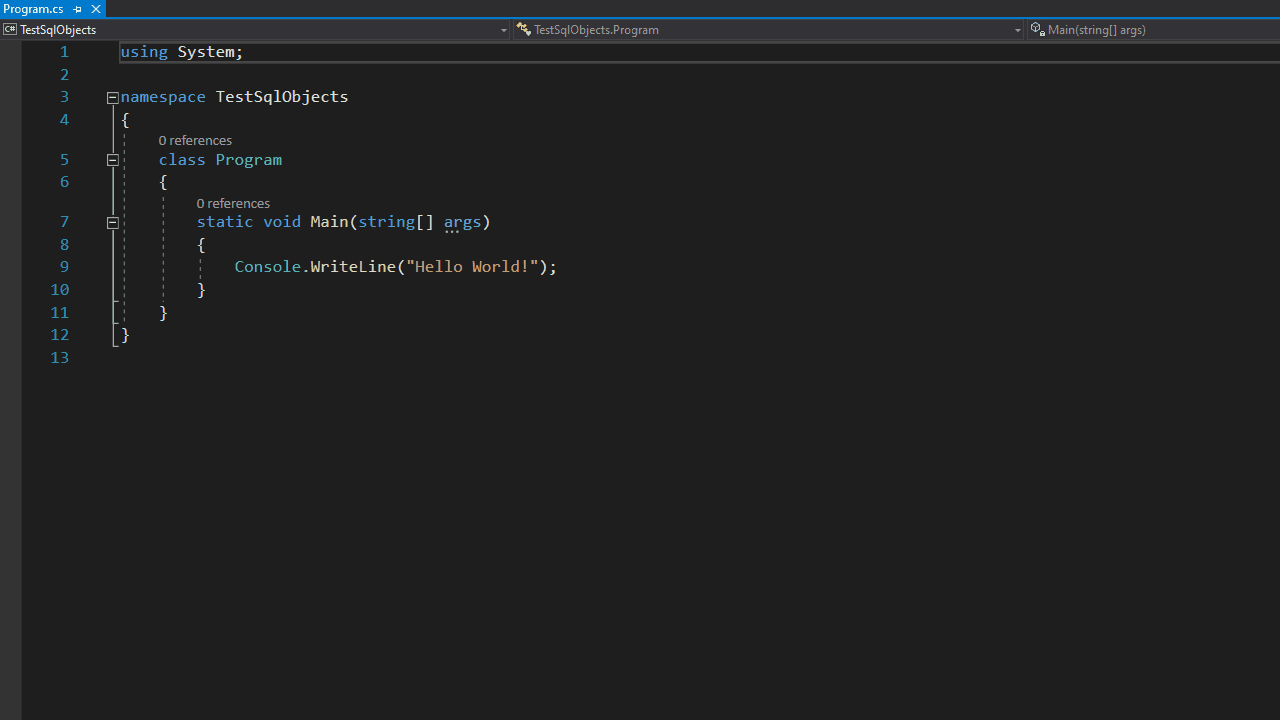1280x720 pixels.
Task: Place the cursor on 'using' keyword
Action: point(144,52)
